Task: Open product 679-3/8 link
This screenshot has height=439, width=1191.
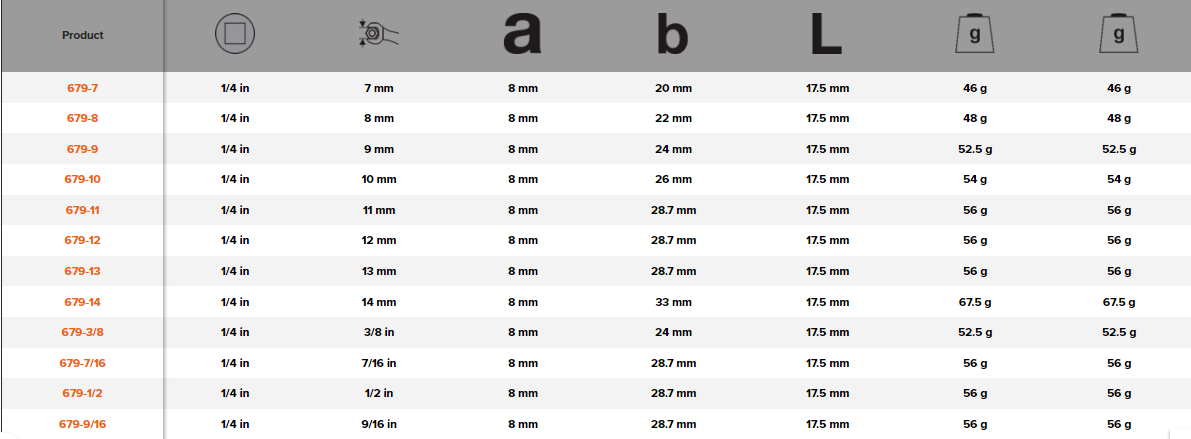Action: [83, 332]
